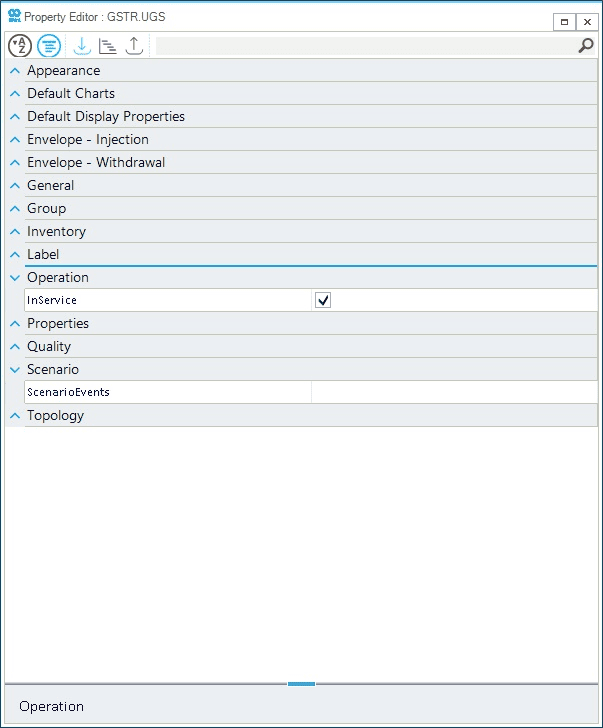Select the Operation header text

coord(58,277)
